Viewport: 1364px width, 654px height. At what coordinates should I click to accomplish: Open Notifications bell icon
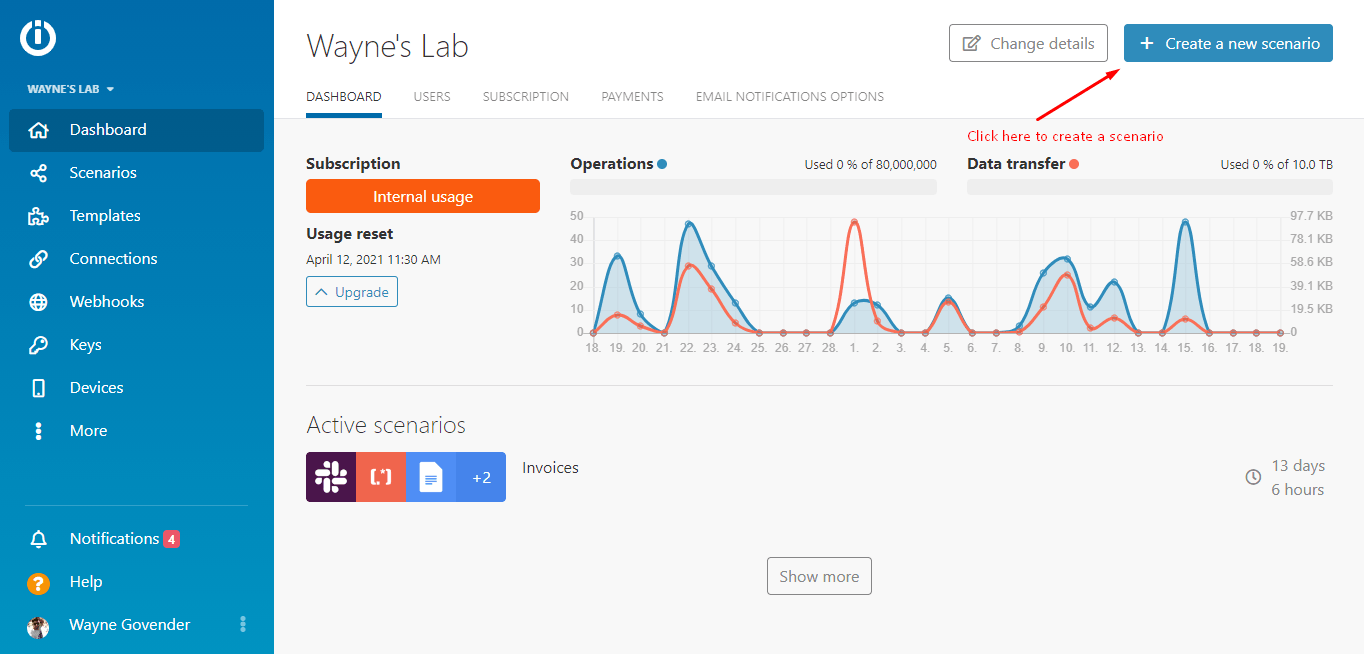(x=39, y=539)
